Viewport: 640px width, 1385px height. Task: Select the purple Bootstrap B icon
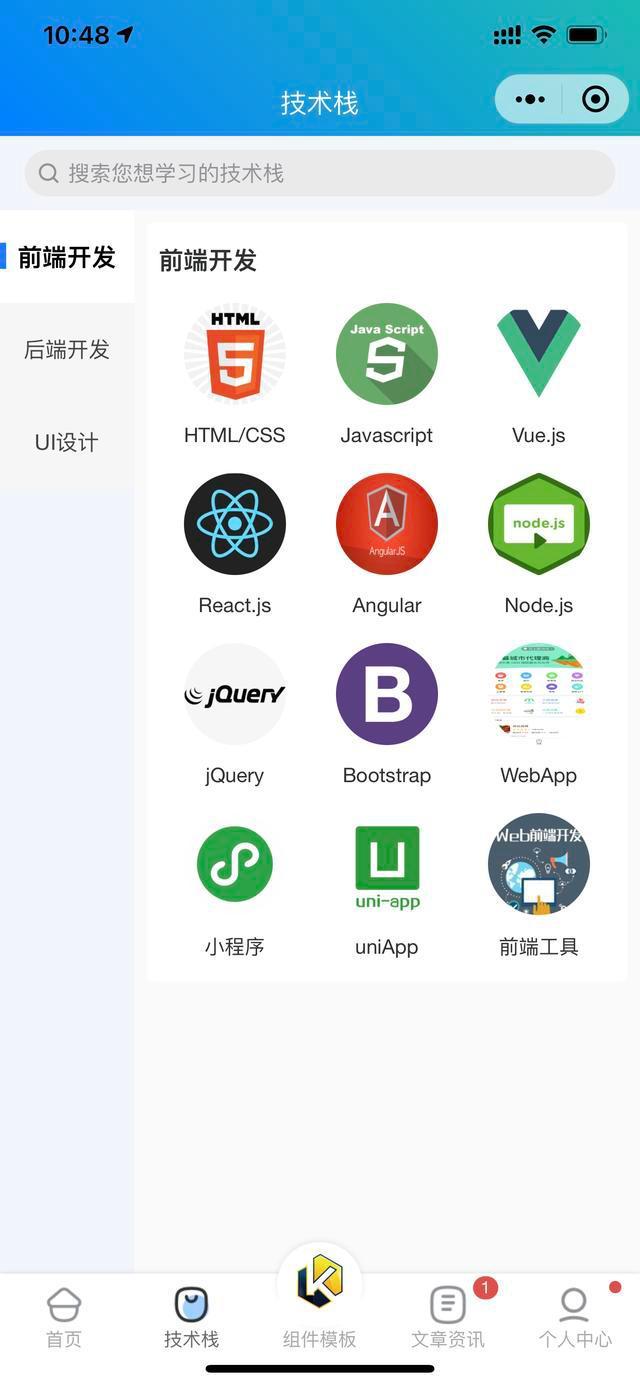[x=387, y=694]
